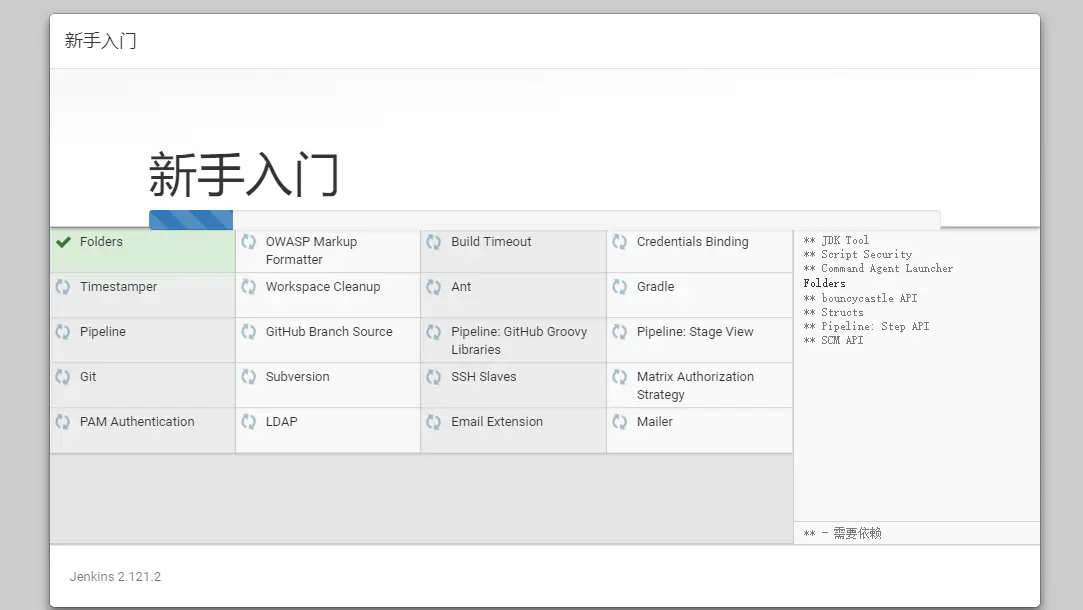1083x610 pixels.
Task: Click the small 新手入门 dialog header title
Action: (x=100, y=41)
